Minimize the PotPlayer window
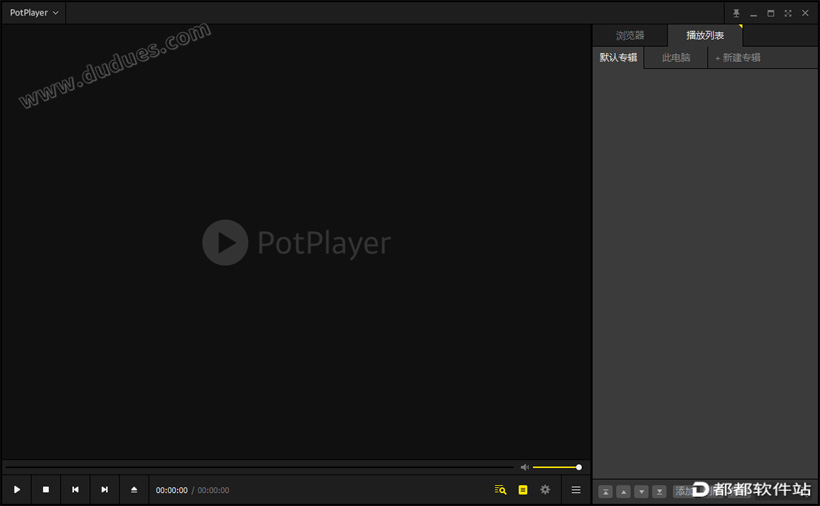 (x=754, y=14)
